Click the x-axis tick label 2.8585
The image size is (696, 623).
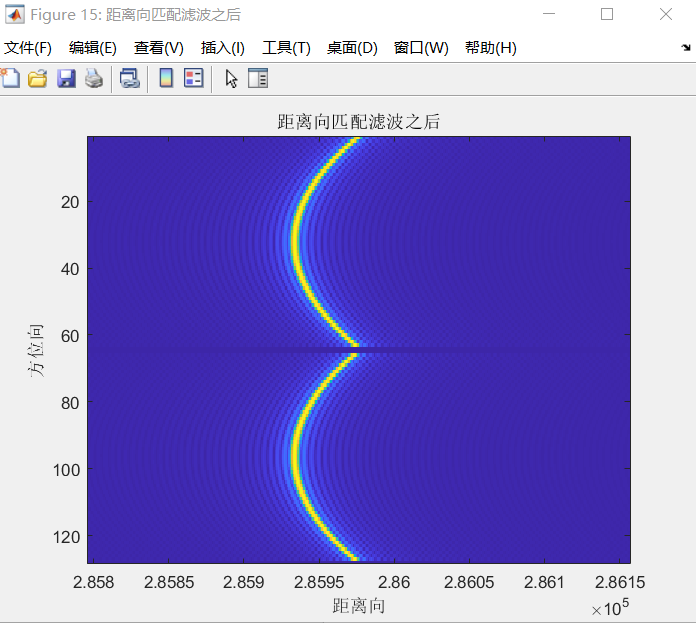tap(169, 582)
